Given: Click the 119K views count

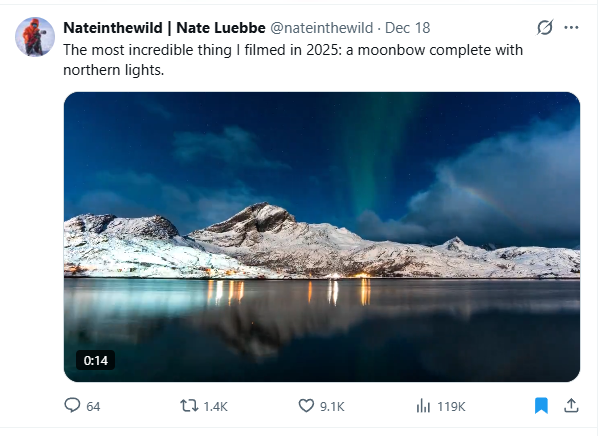Looking at the screenshot, I should 451,407.
